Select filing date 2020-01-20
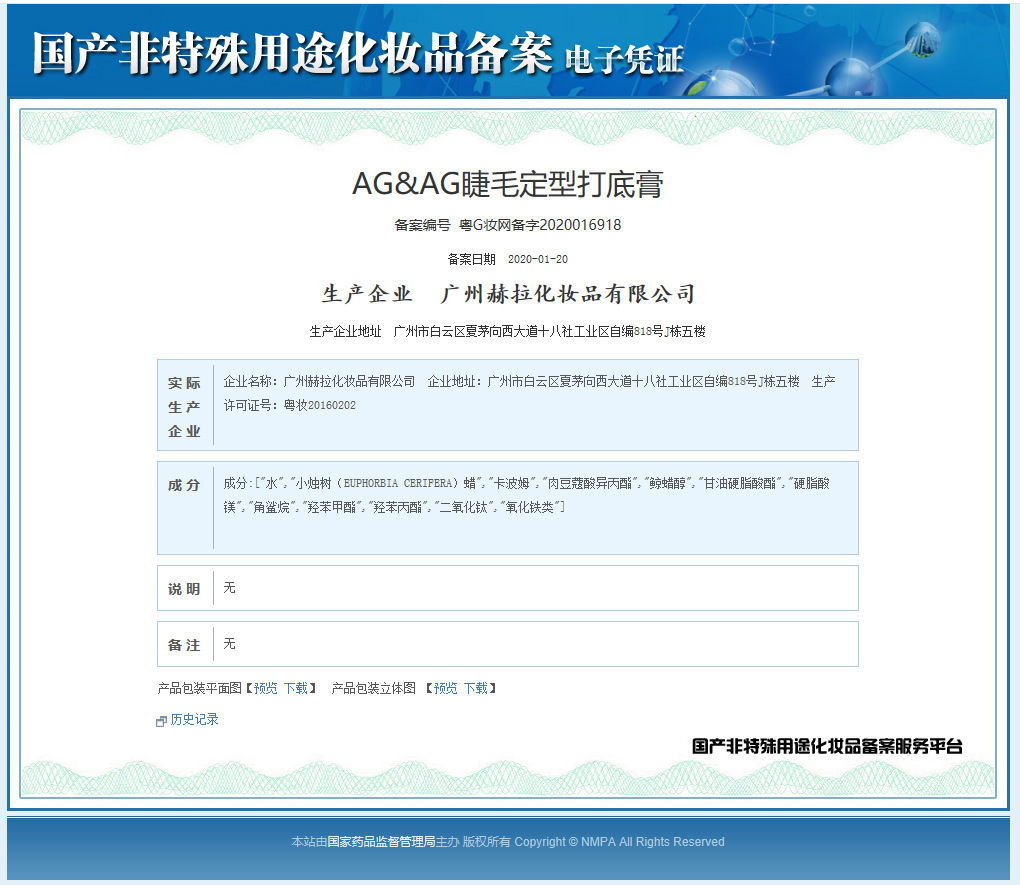 (537, 259)
